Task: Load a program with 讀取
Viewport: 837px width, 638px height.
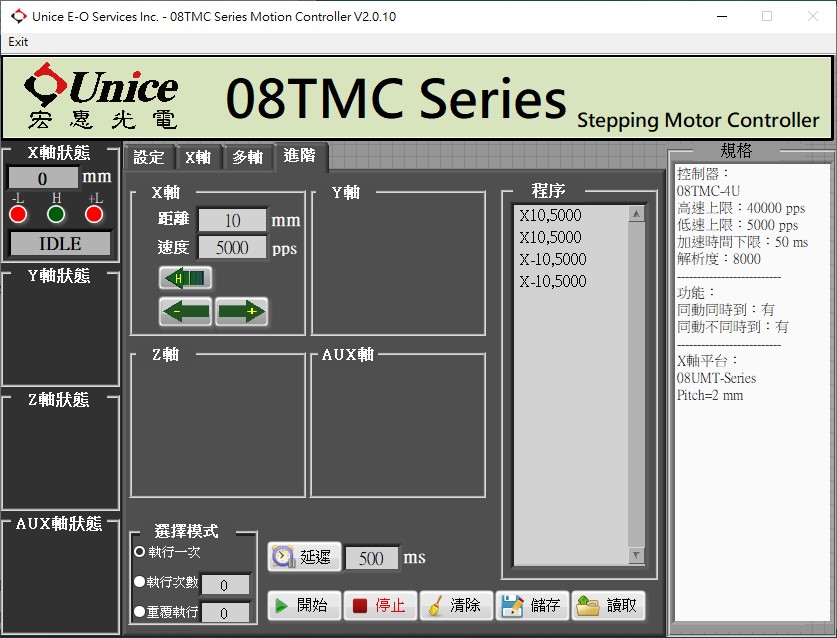Action: (609, 605)
